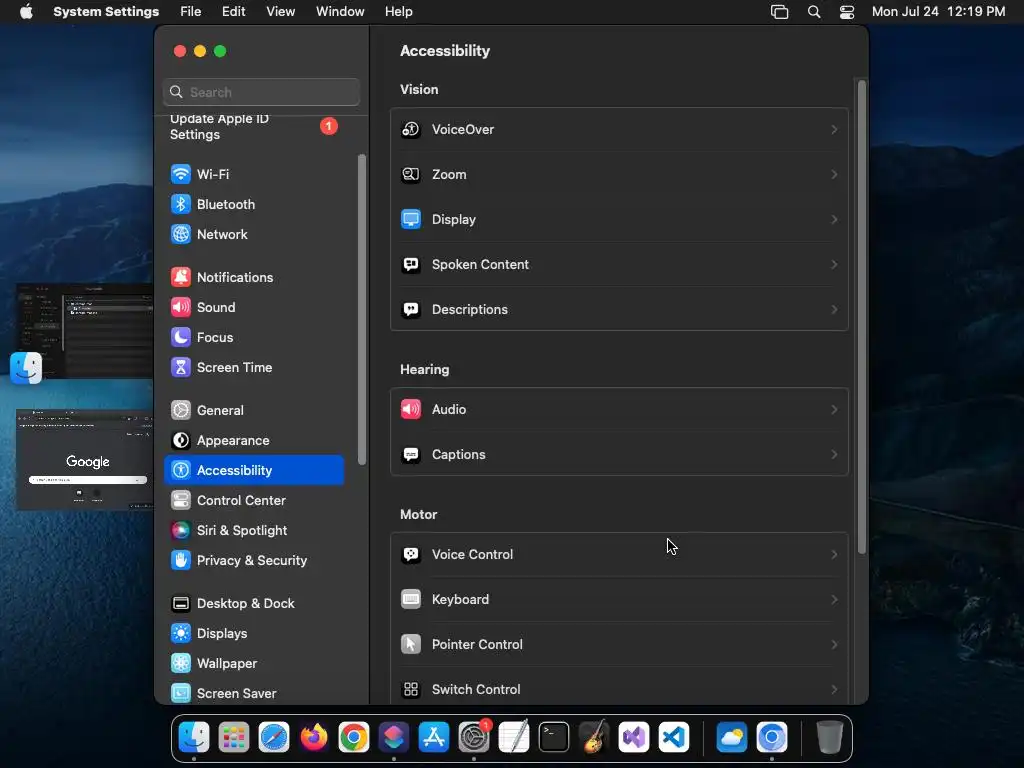Open Zoom settings via its chevron

(834, 174)
